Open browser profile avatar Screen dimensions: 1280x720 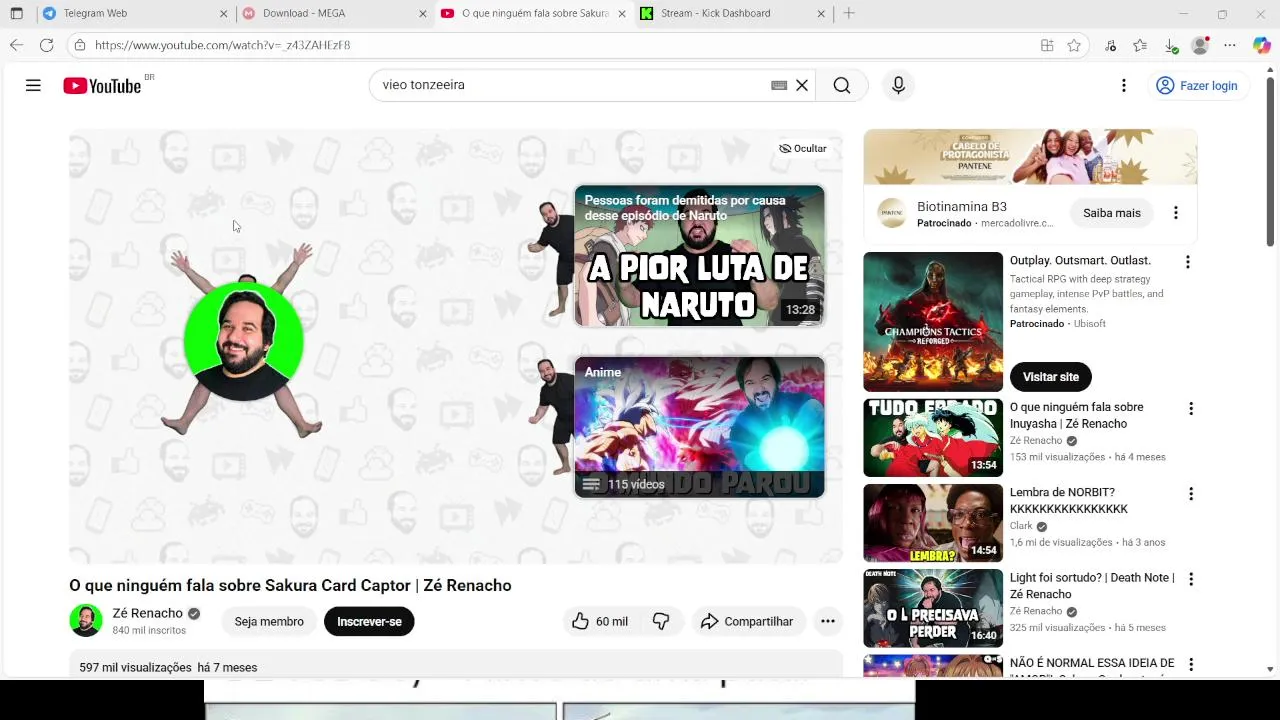pyautogui.click(x=1200, y=45)
